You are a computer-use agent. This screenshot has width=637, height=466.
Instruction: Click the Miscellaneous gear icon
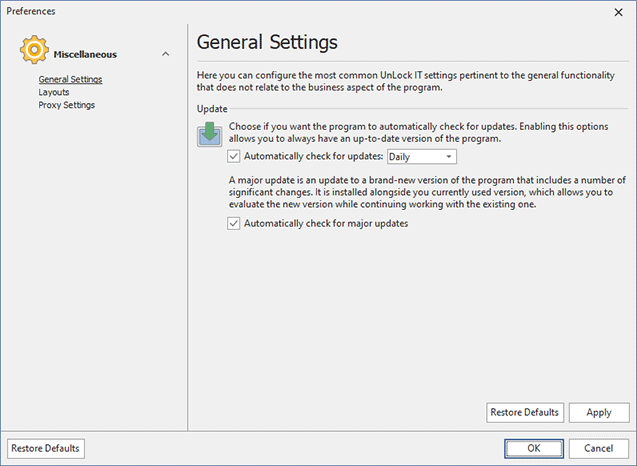pos(35,52)
